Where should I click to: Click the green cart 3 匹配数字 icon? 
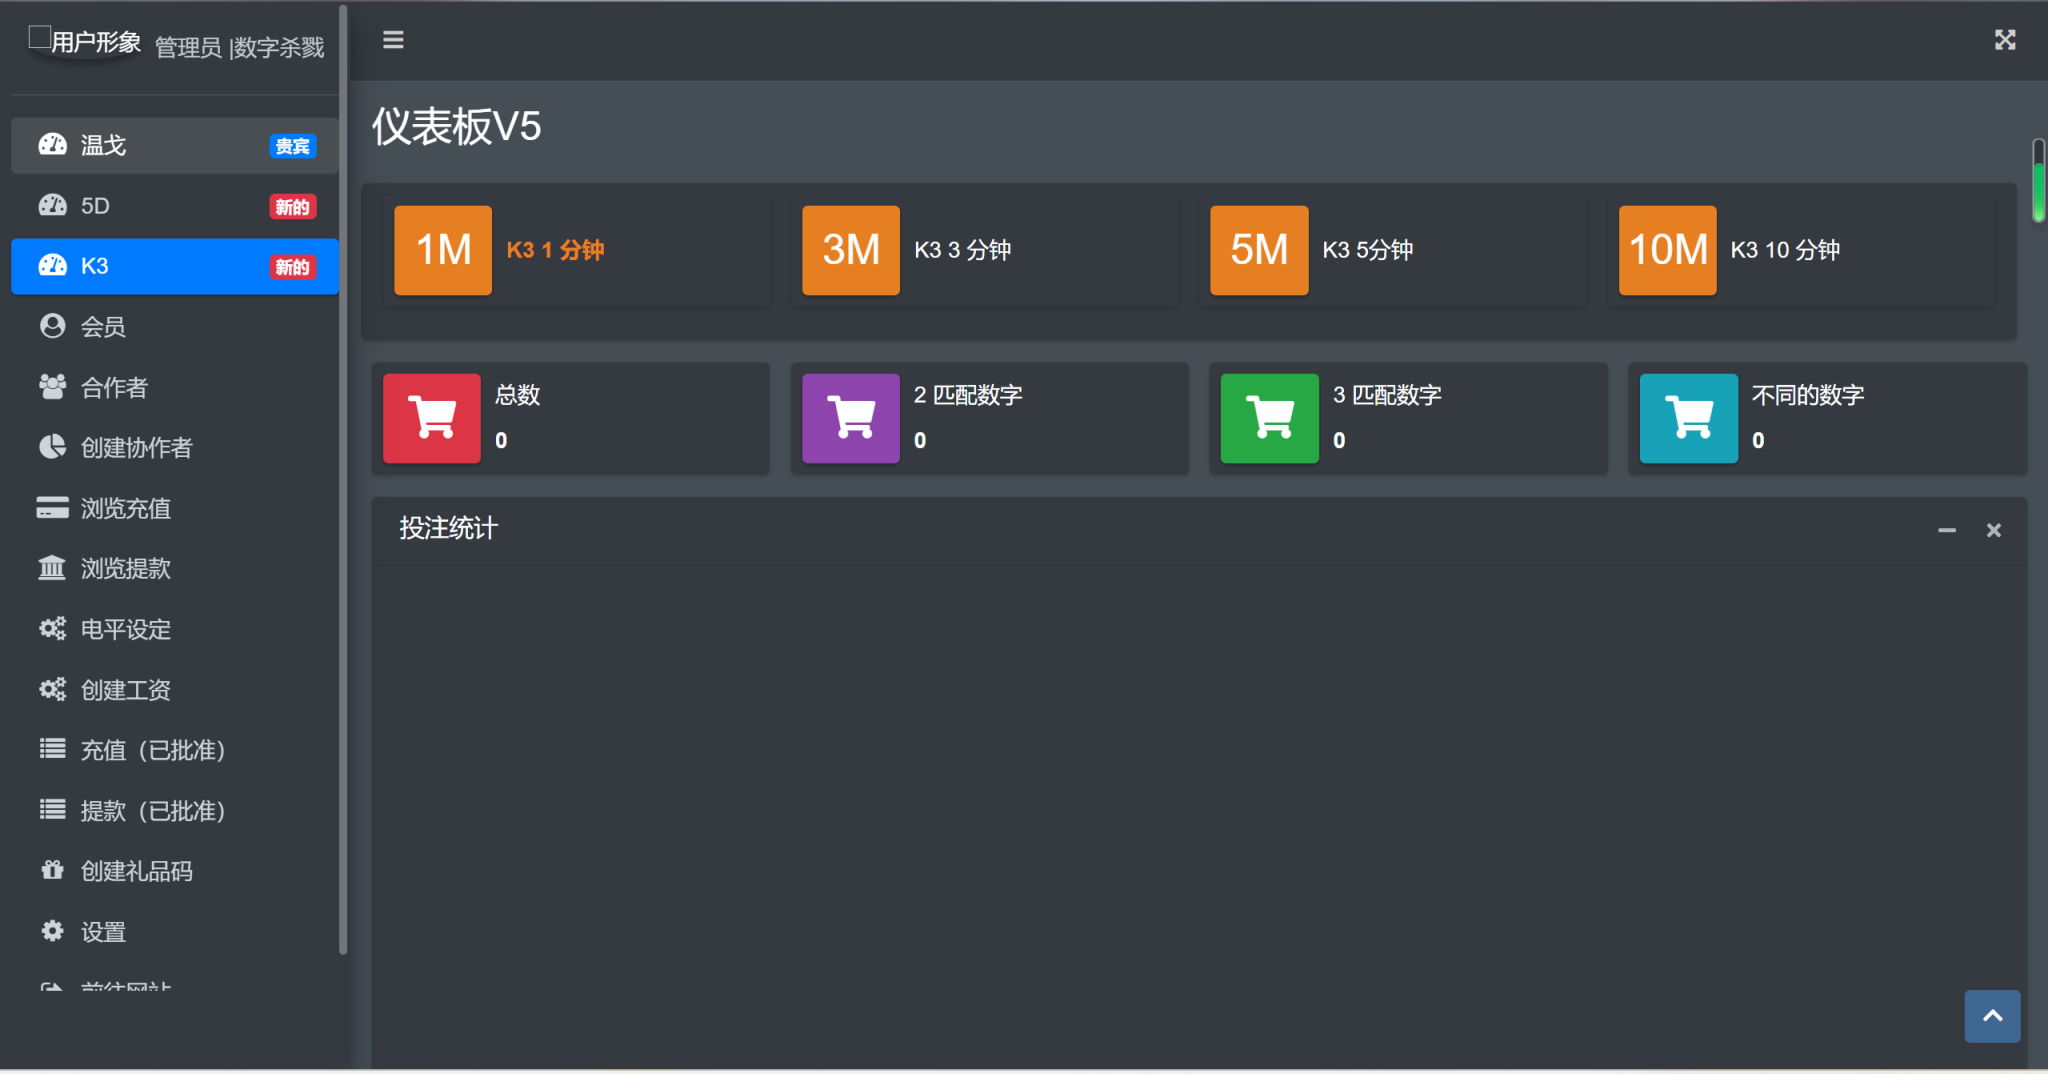coord(1270,418)
